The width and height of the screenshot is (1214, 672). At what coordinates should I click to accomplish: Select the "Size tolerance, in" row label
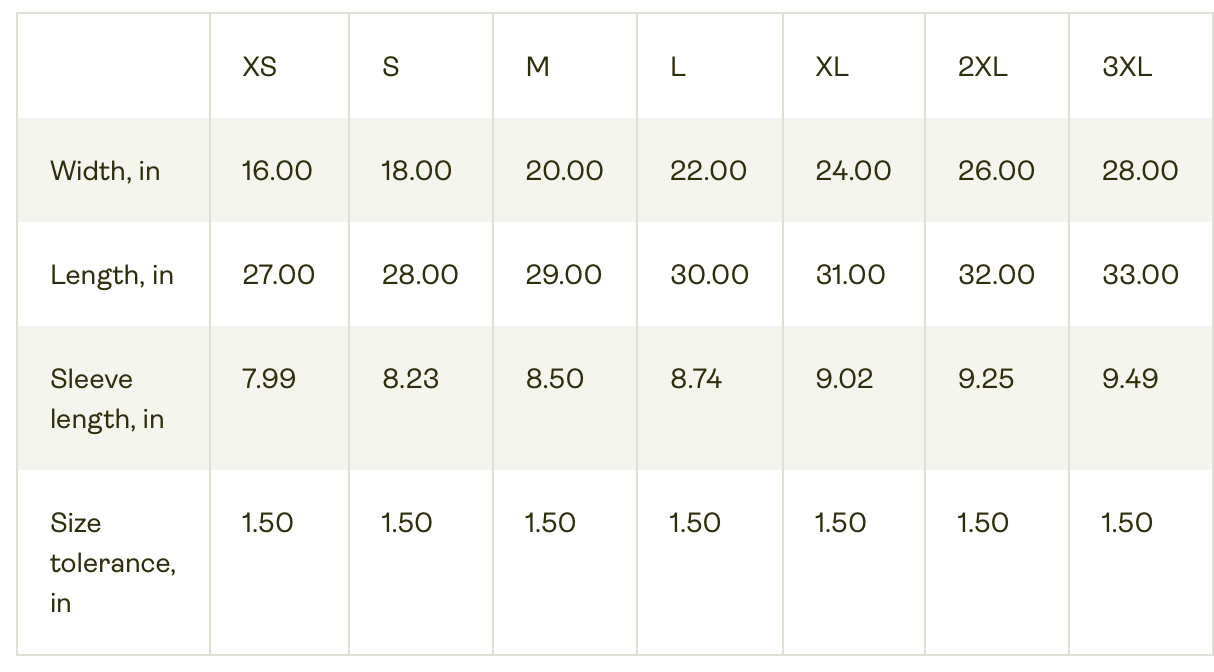point(112,562)
